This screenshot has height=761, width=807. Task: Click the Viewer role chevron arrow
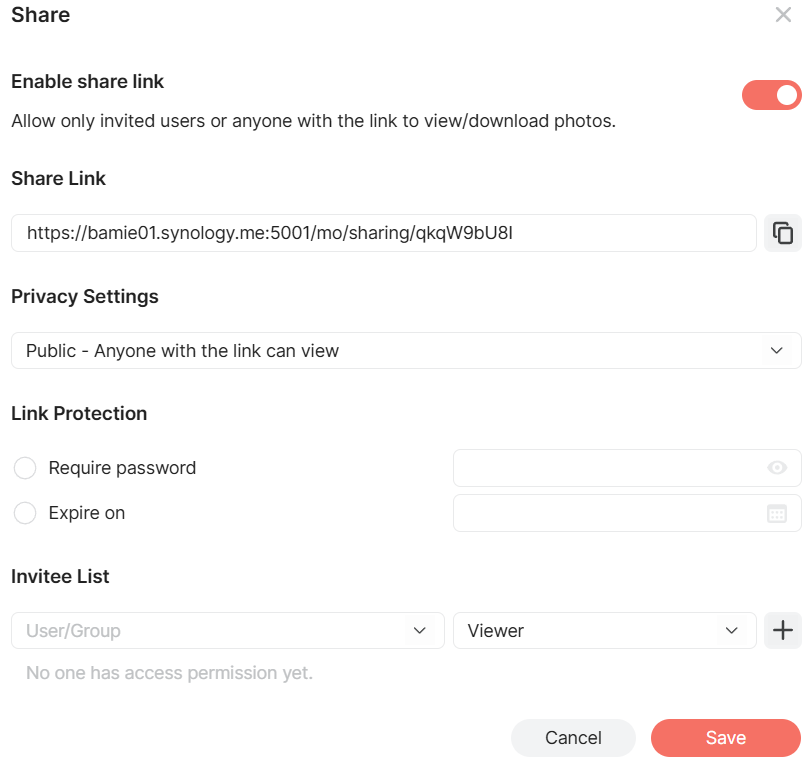click(x=731, y=631)
